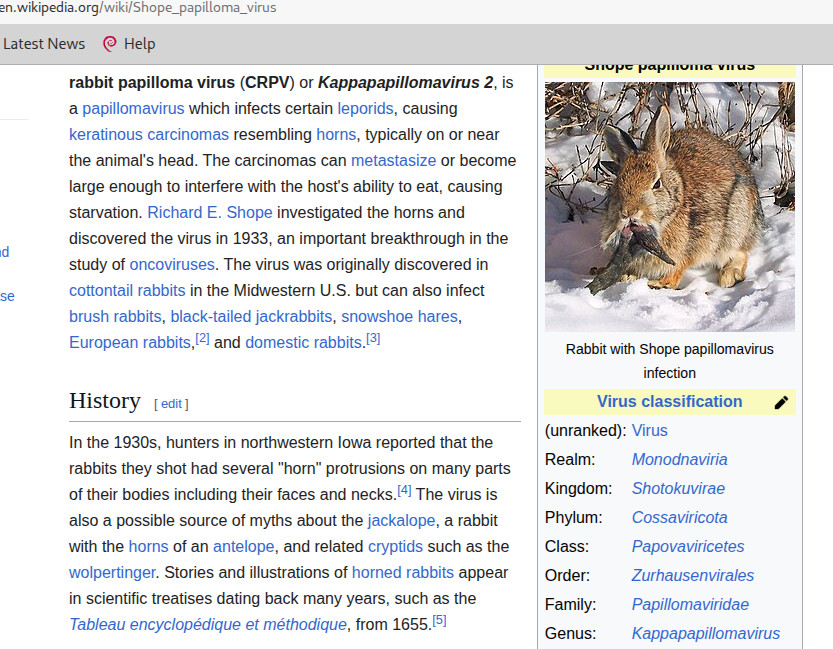Open the Virus classification header link

[669, 402]
